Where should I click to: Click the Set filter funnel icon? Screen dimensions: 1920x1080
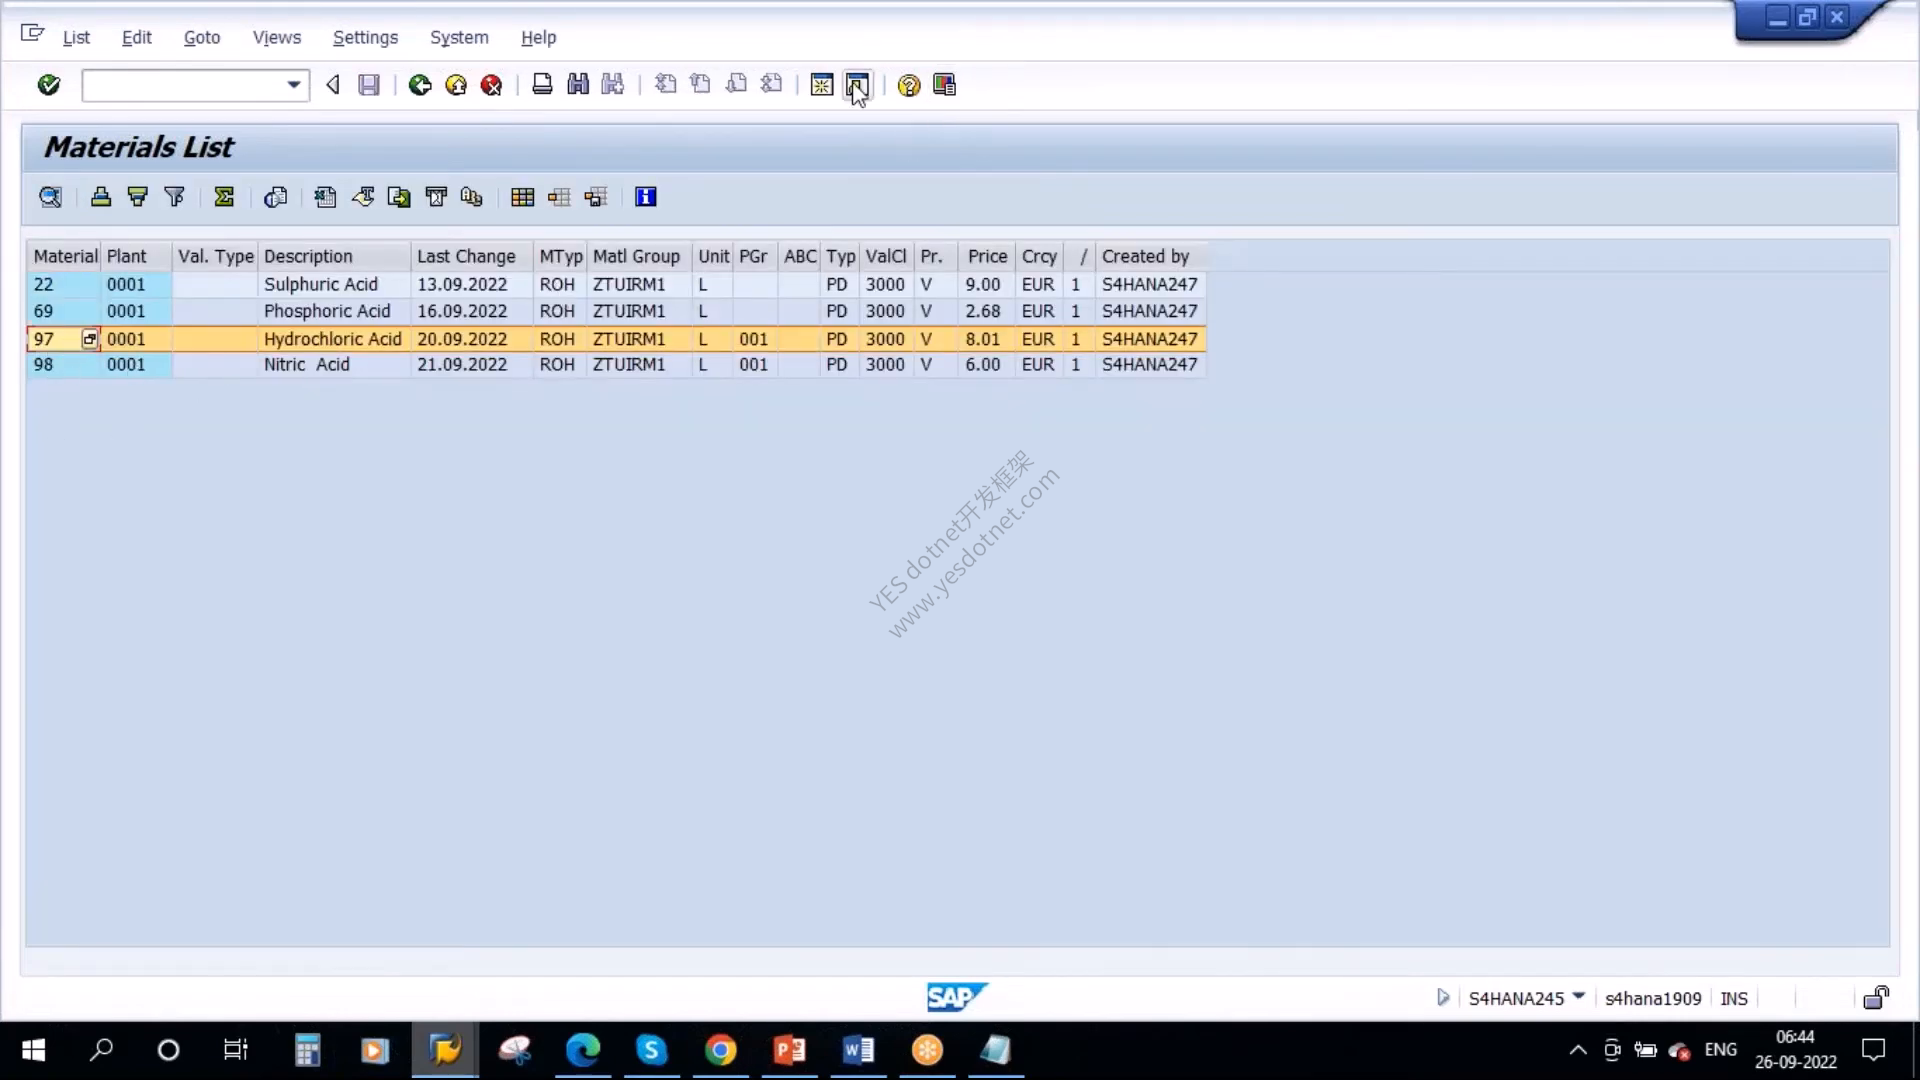(x=174, y=197)
